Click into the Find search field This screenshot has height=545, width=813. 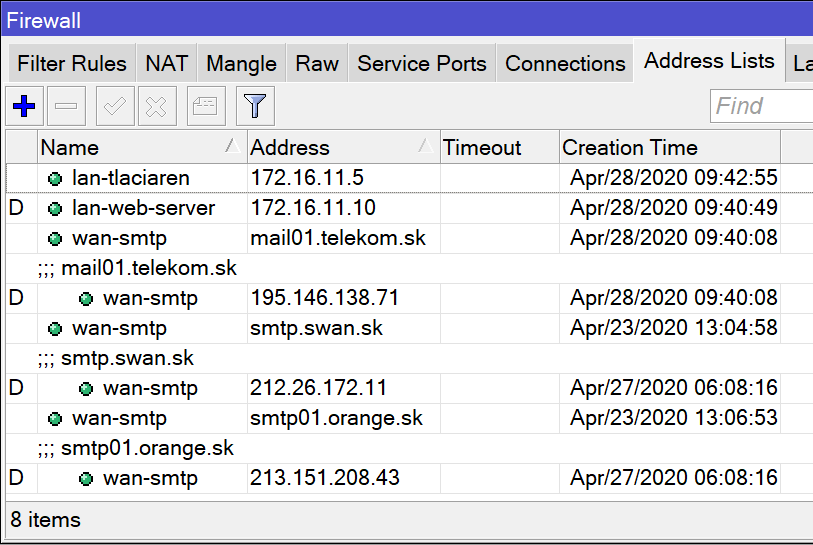point(762,106)
